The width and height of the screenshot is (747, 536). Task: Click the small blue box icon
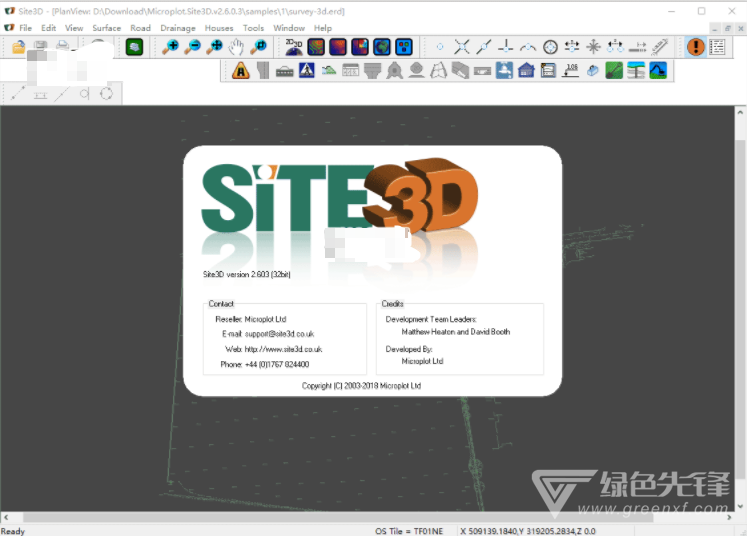592,71
